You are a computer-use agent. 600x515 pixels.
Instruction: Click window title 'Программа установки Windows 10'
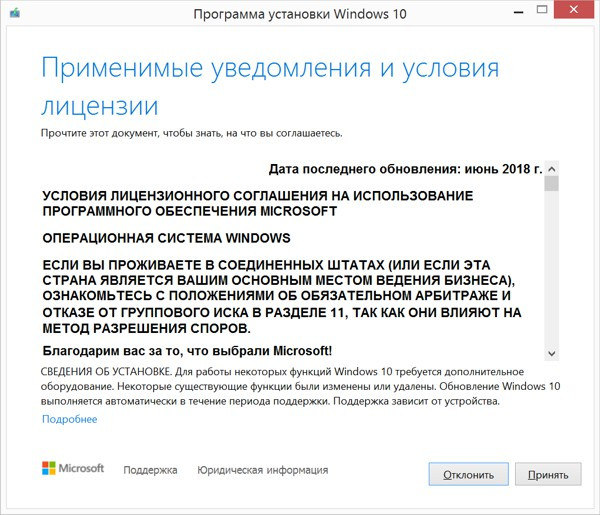[x=300, y=14]
